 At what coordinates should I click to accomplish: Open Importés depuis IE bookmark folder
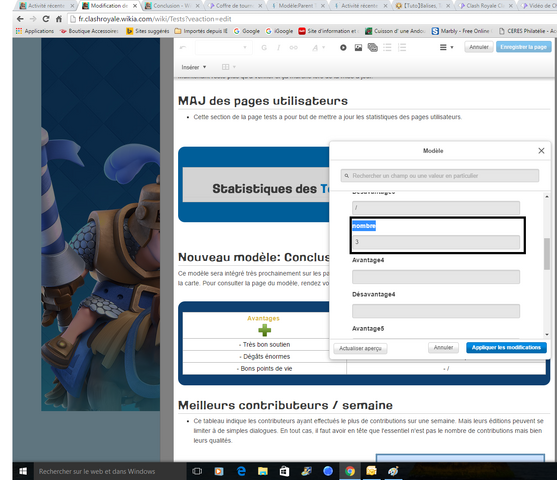(201, 31)
